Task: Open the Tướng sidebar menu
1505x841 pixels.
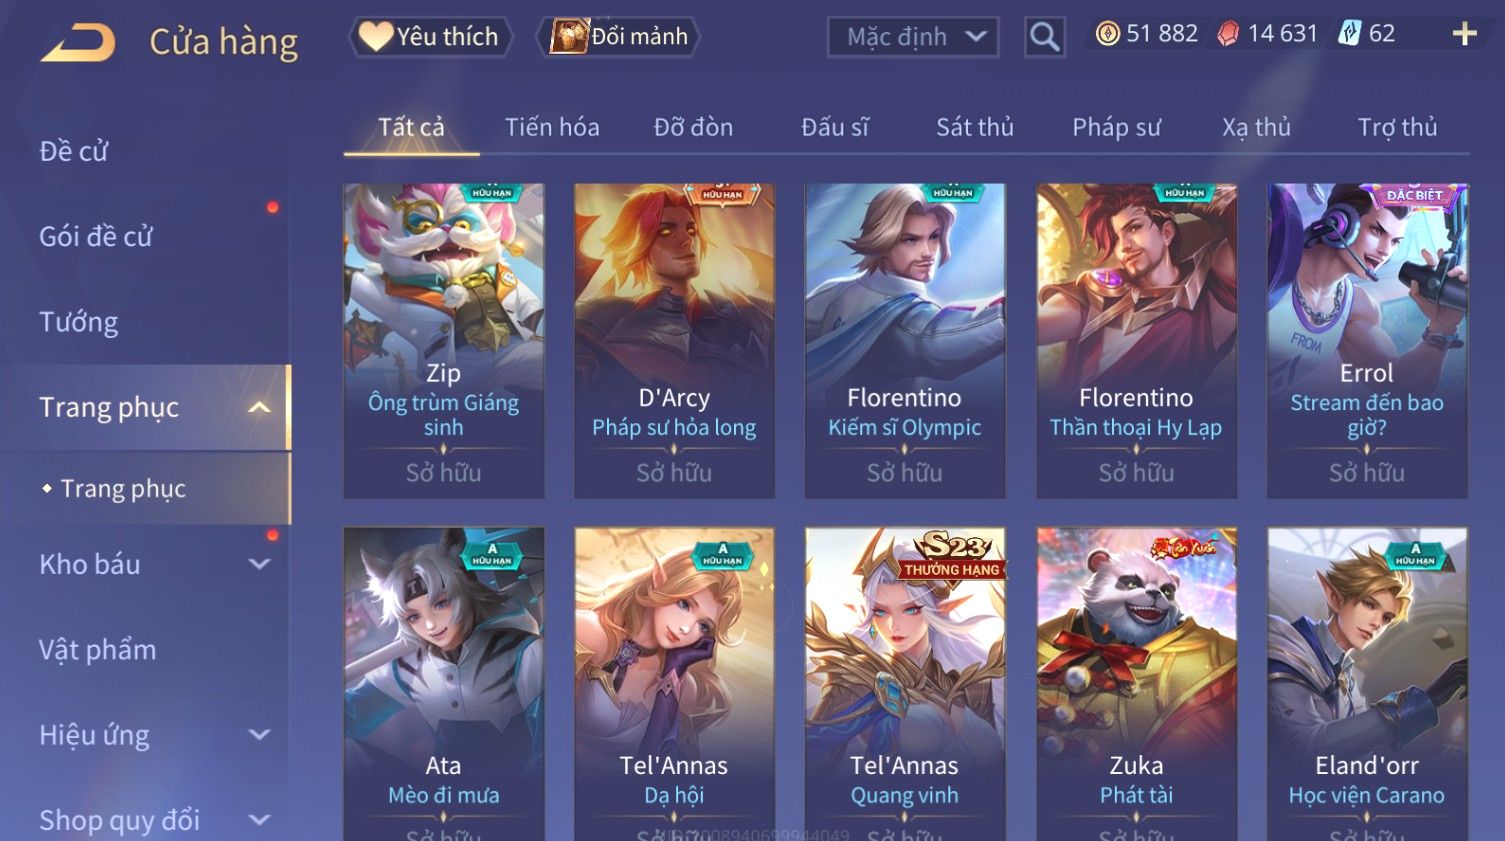Action: 79,322
